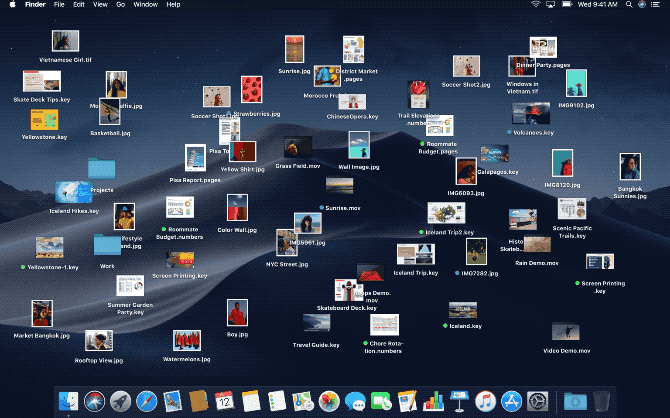The height and width of the screenshot is (418, 670).
Task: Open the Apple menu
Action: (x=9, y=5)
